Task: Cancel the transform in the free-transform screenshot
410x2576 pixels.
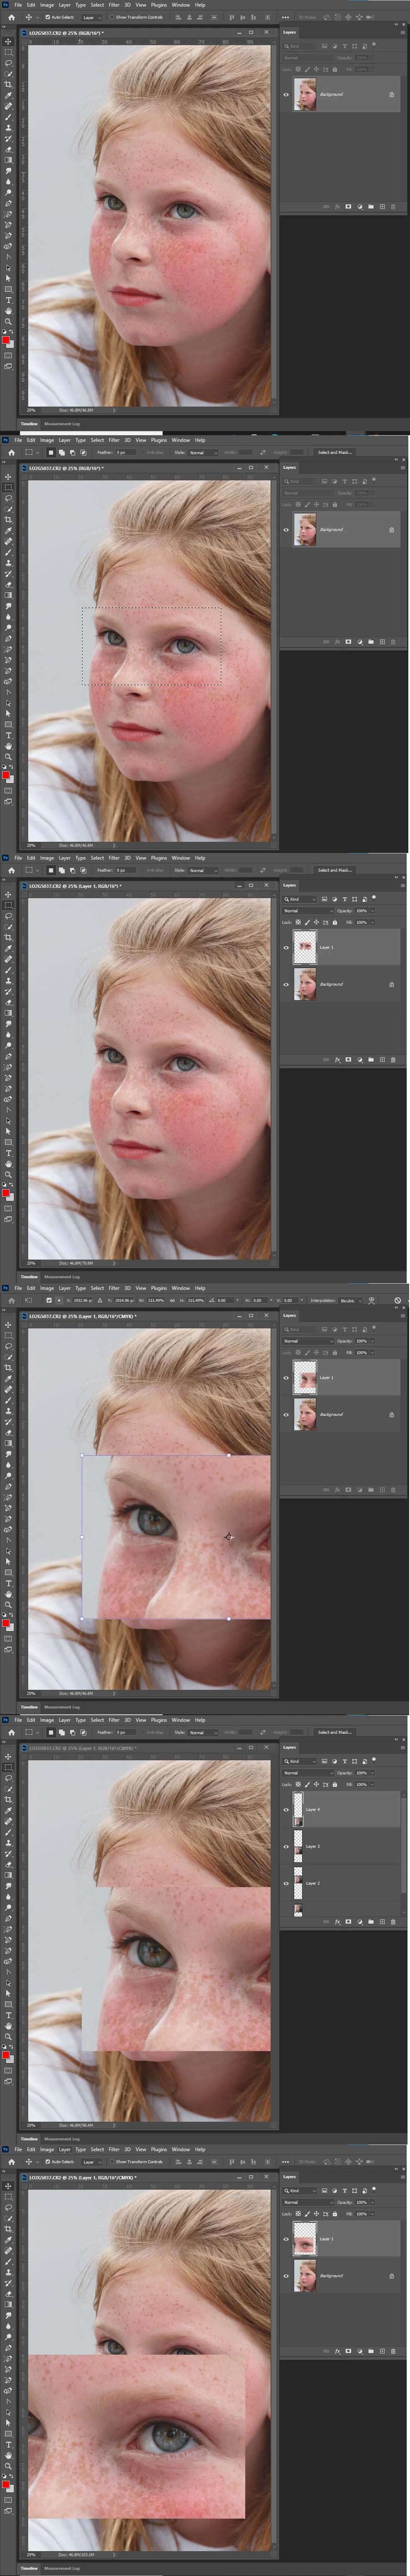Action: click(397, 1301)
